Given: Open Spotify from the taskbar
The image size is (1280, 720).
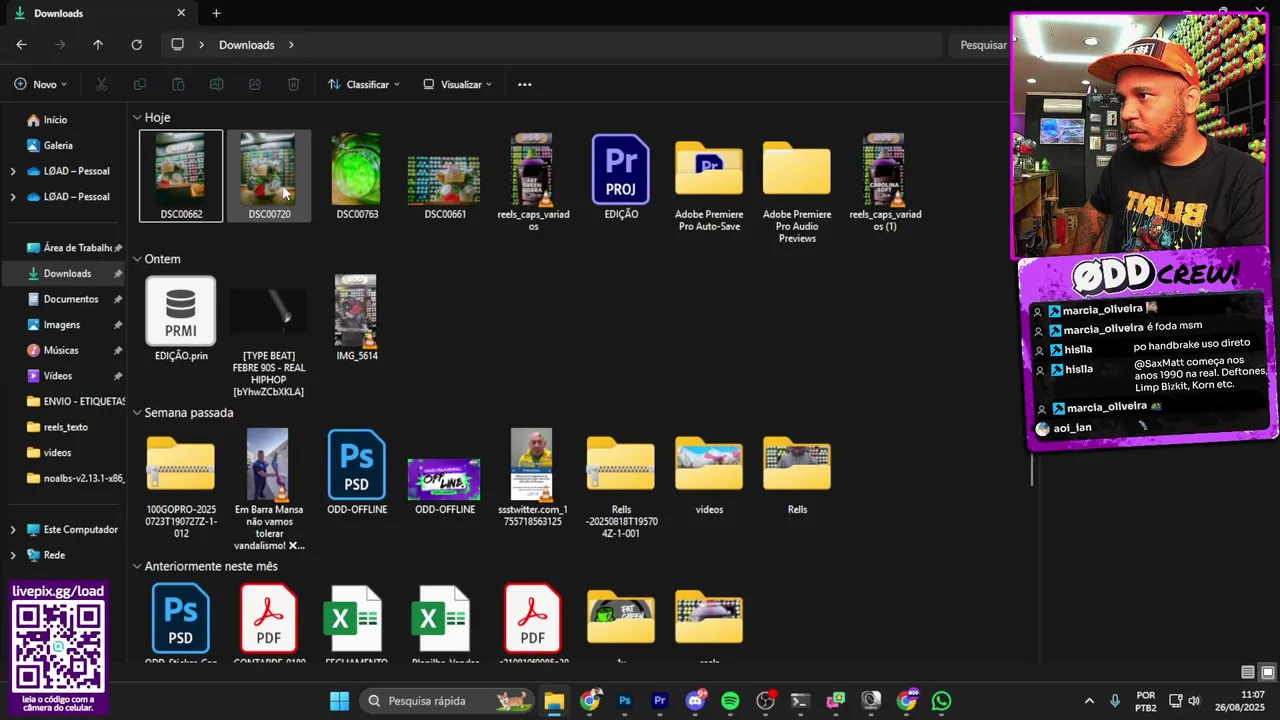Looking at the screenshot, I should coord(730,701).
